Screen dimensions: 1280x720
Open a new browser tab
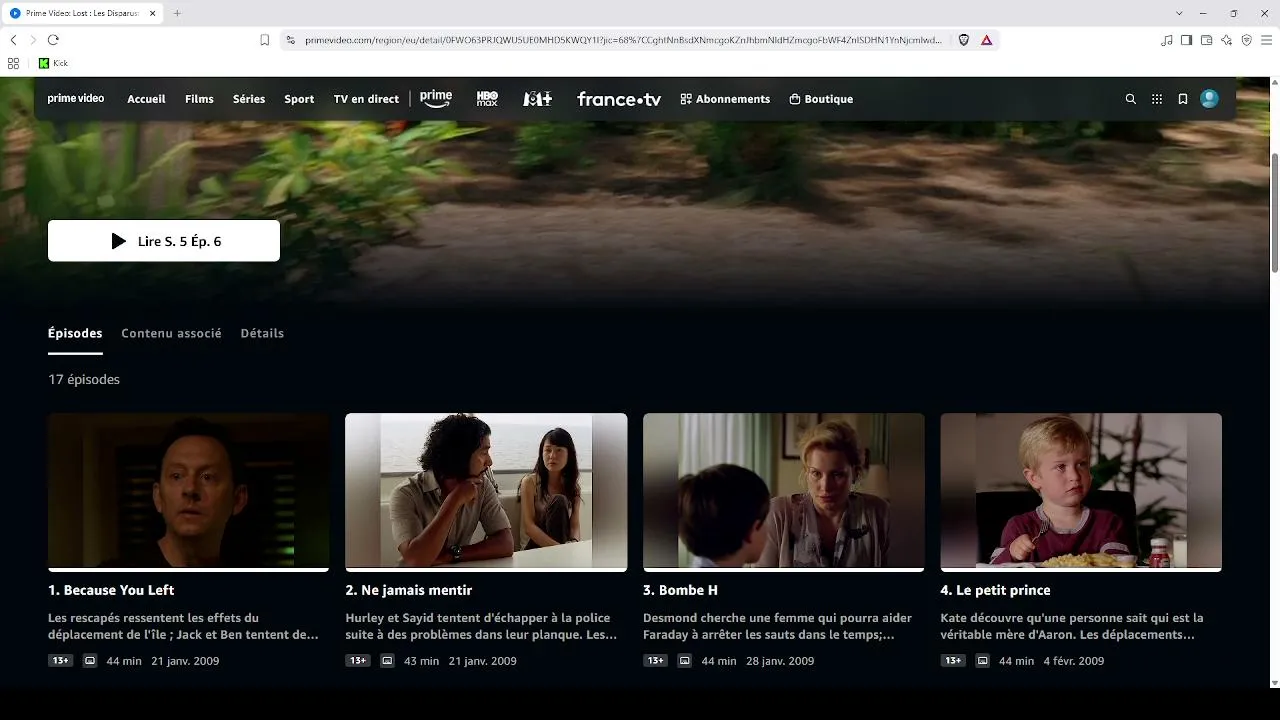coord(177,13)
